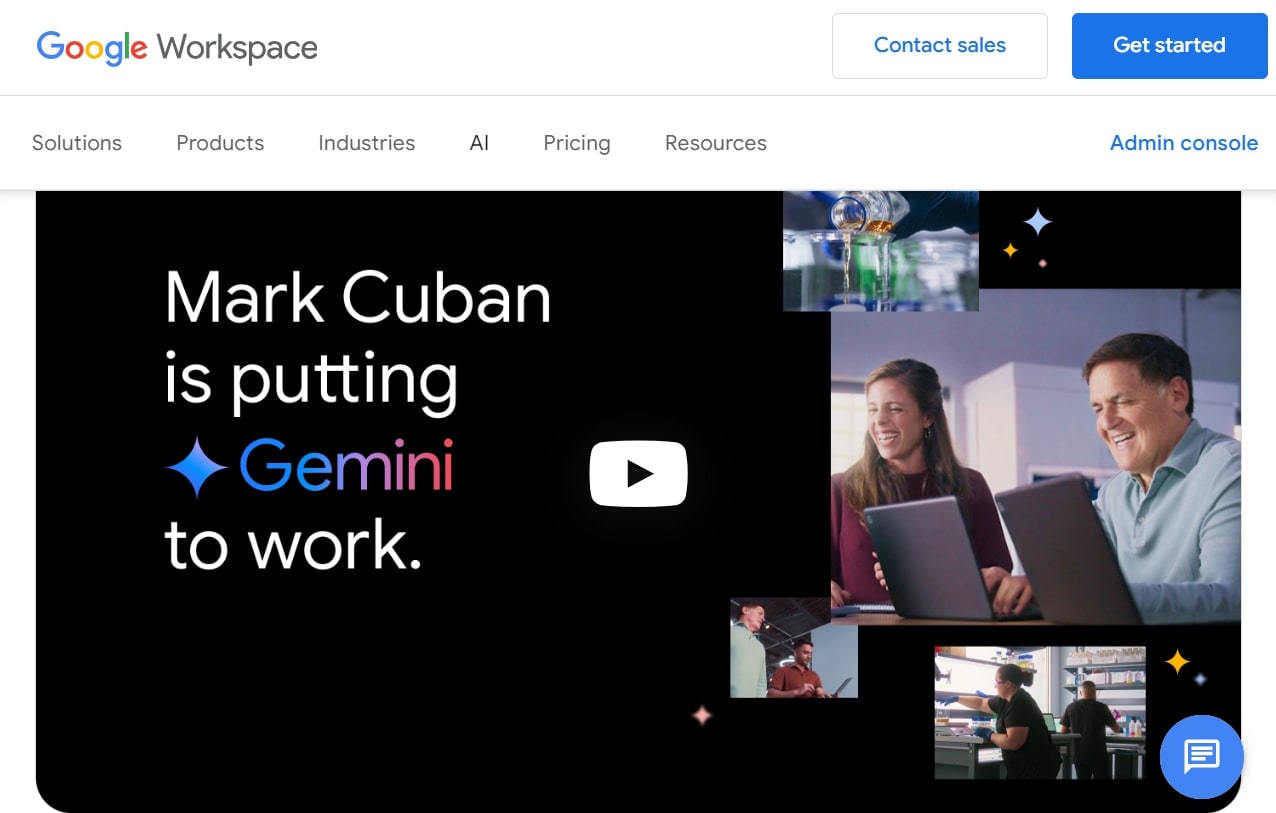Image resolution: width=1276 pixels, height=813 pixels.
Task: Expand the Industries menu
Action: pos(366,143)
